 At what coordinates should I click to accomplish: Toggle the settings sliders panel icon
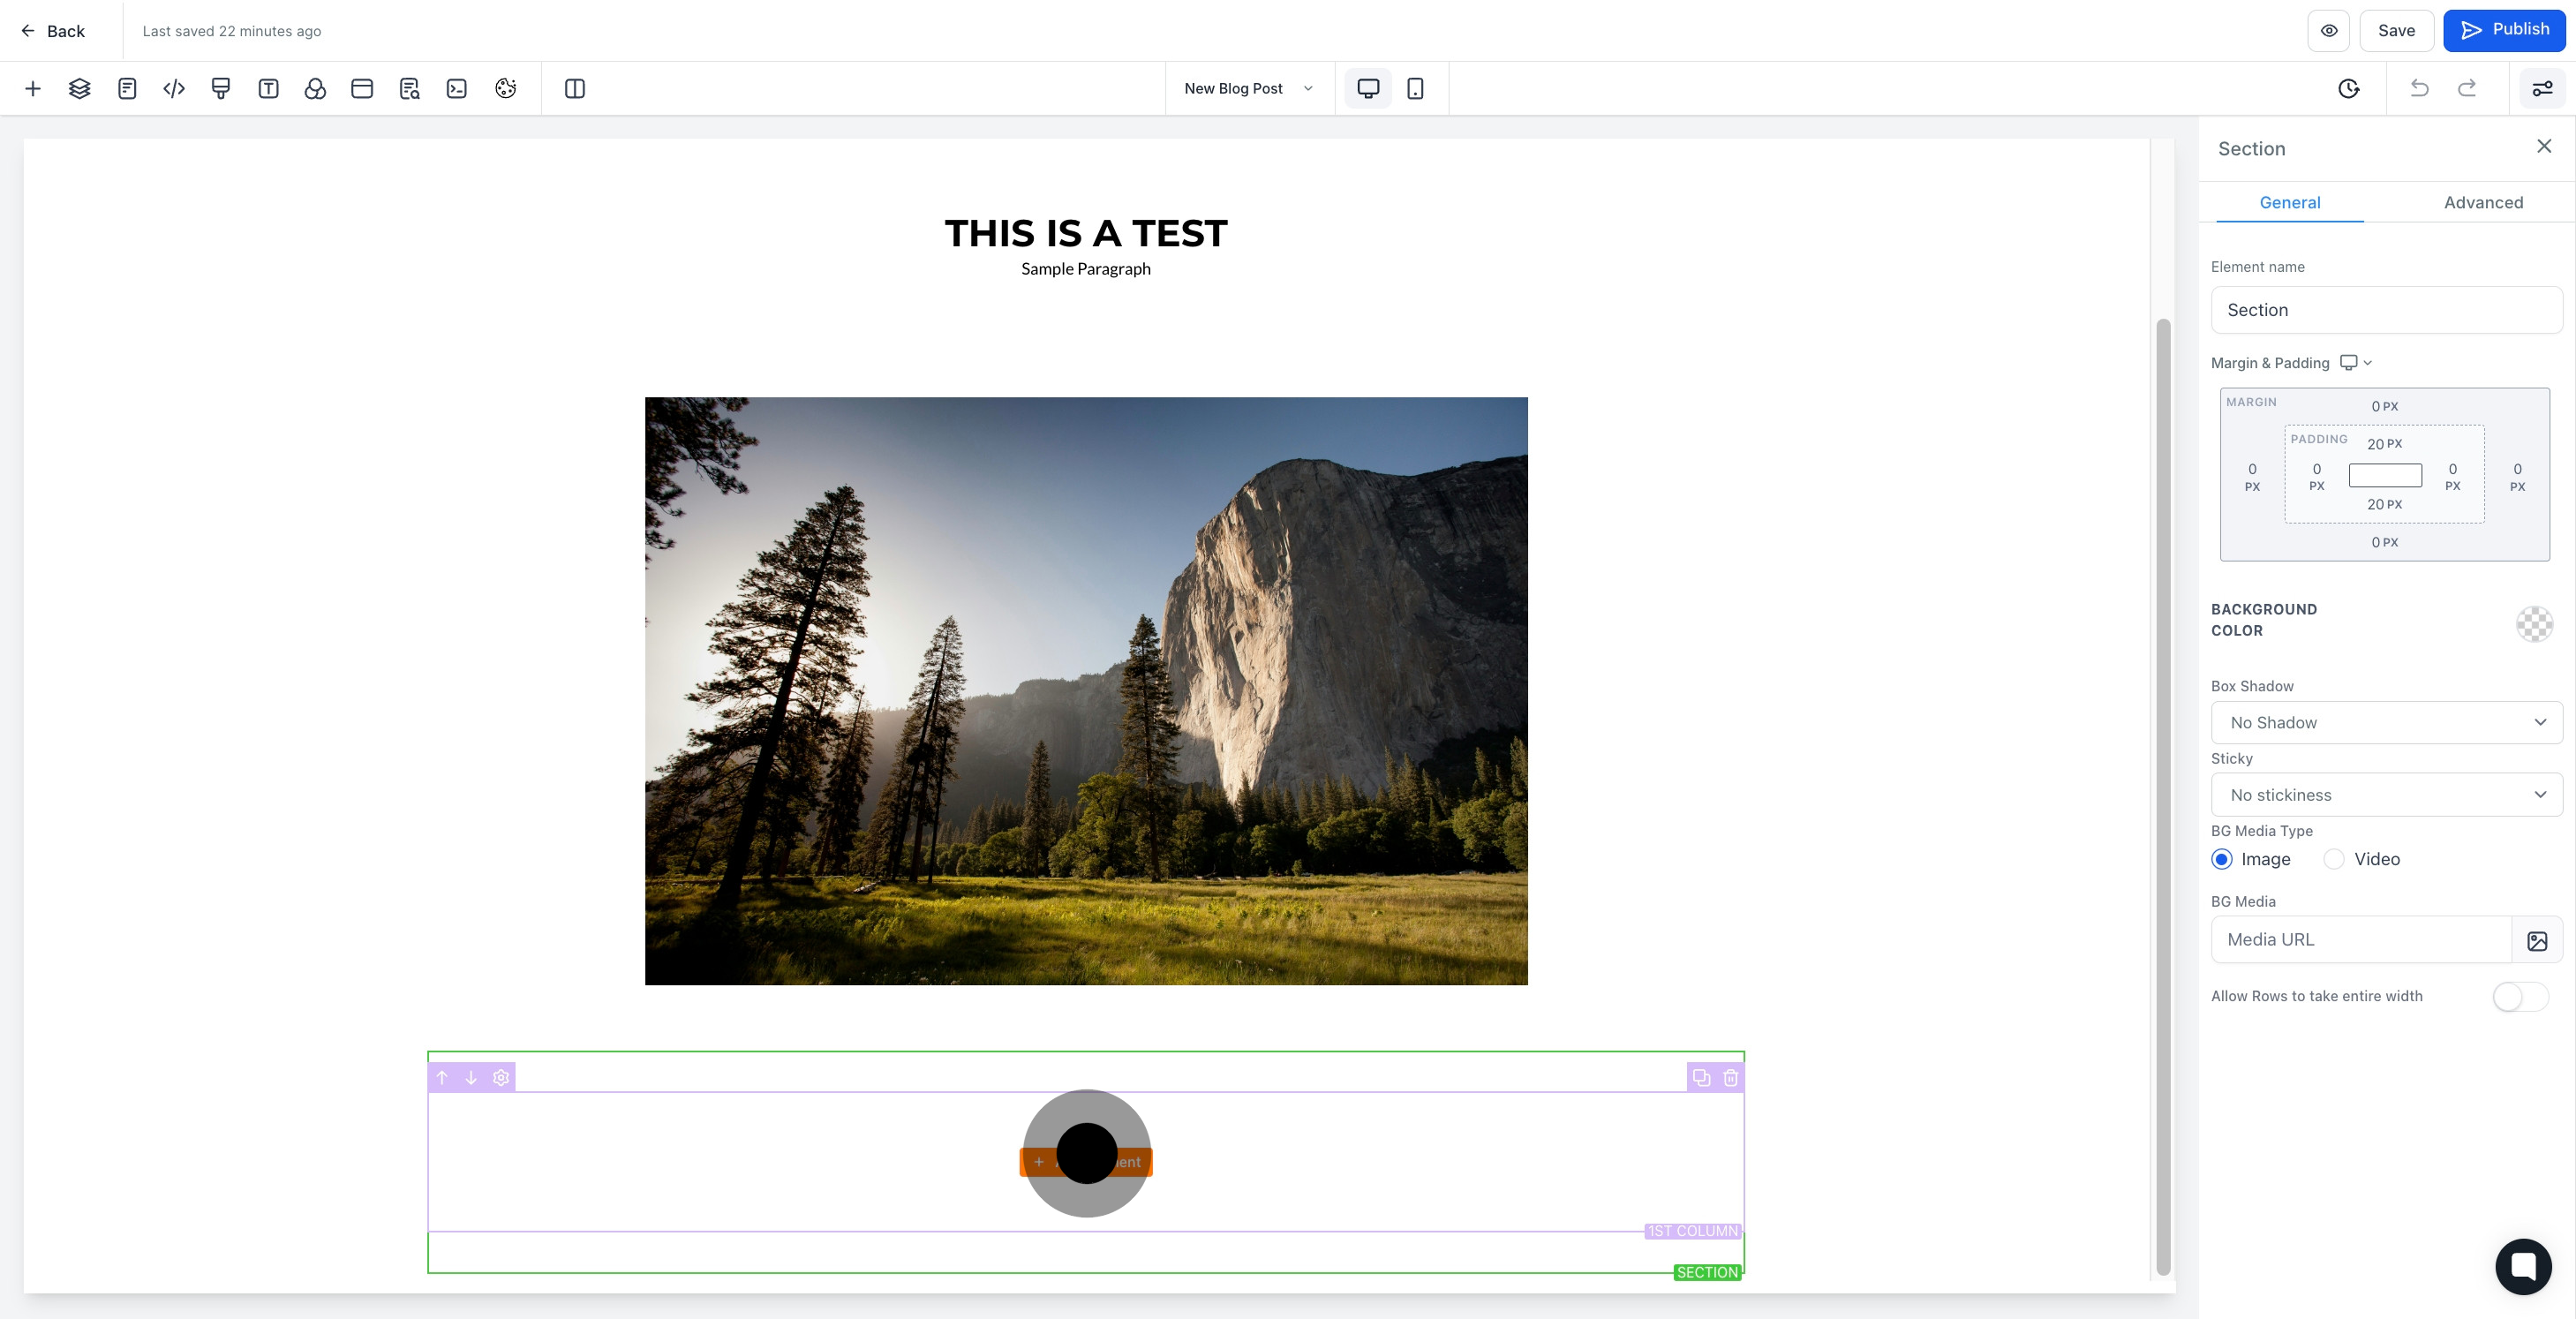coord(2542,89)
